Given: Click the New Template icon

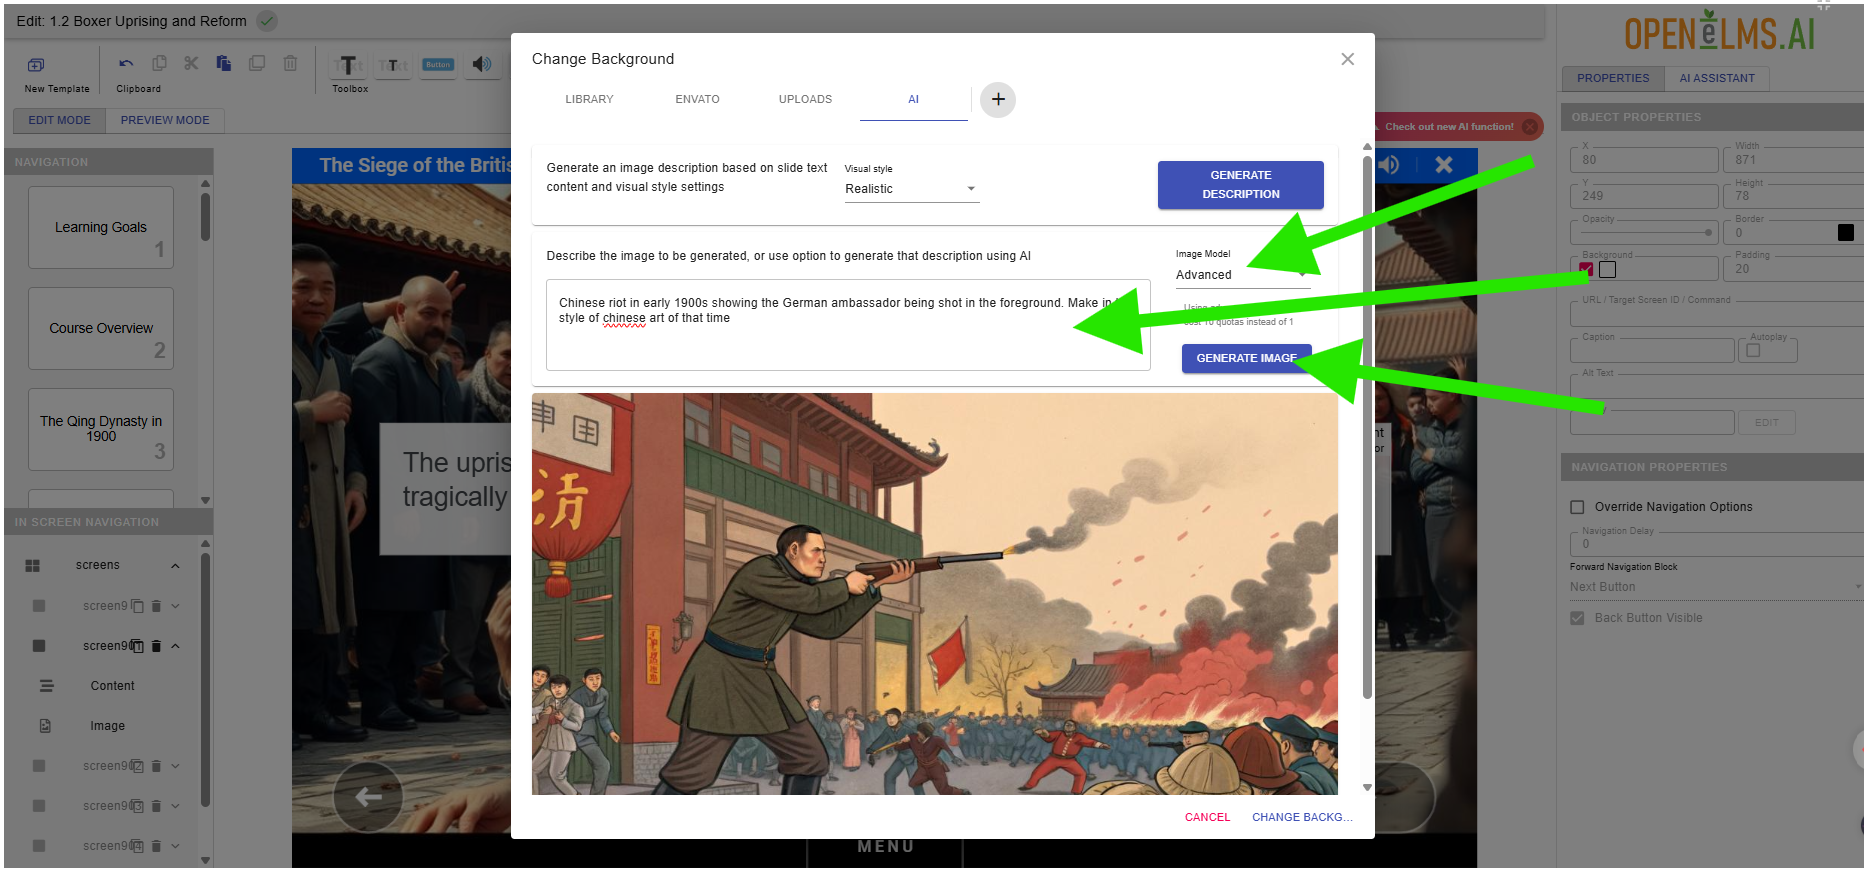Looking at the screenshot, I should pos(36,65).
